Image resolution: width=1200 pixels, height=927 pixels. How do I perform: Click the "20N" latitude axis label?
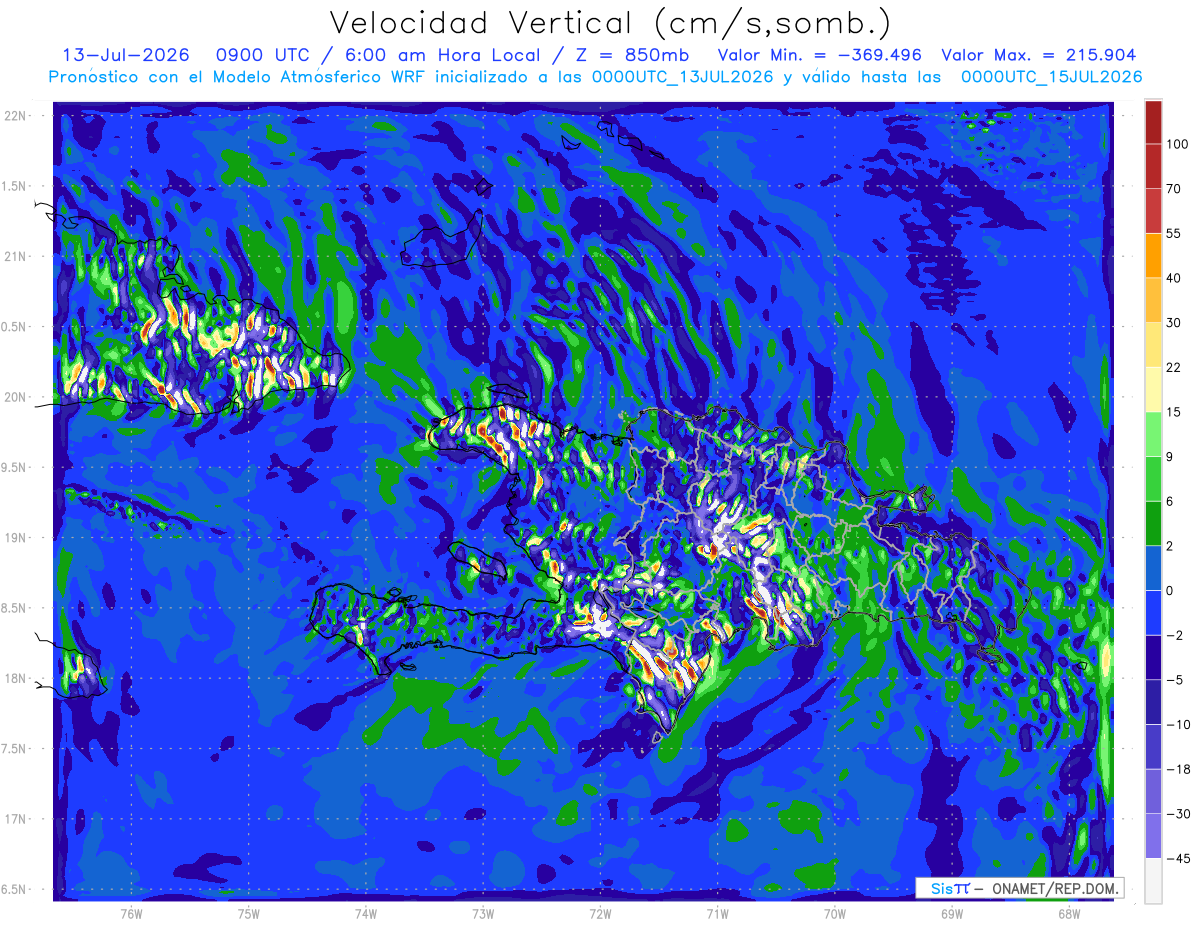coord(15,397)
